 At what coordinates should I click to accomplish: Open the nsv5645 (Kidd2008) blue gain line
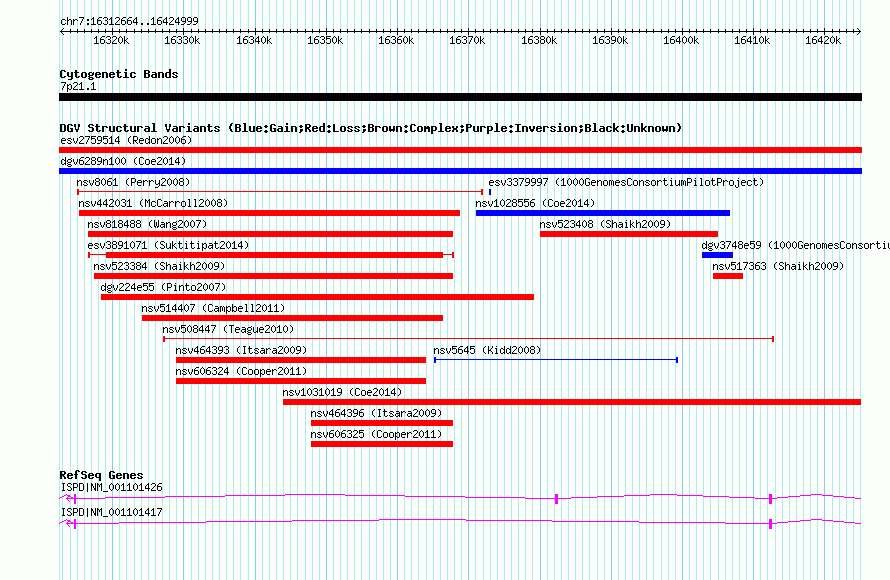point(556,360)
